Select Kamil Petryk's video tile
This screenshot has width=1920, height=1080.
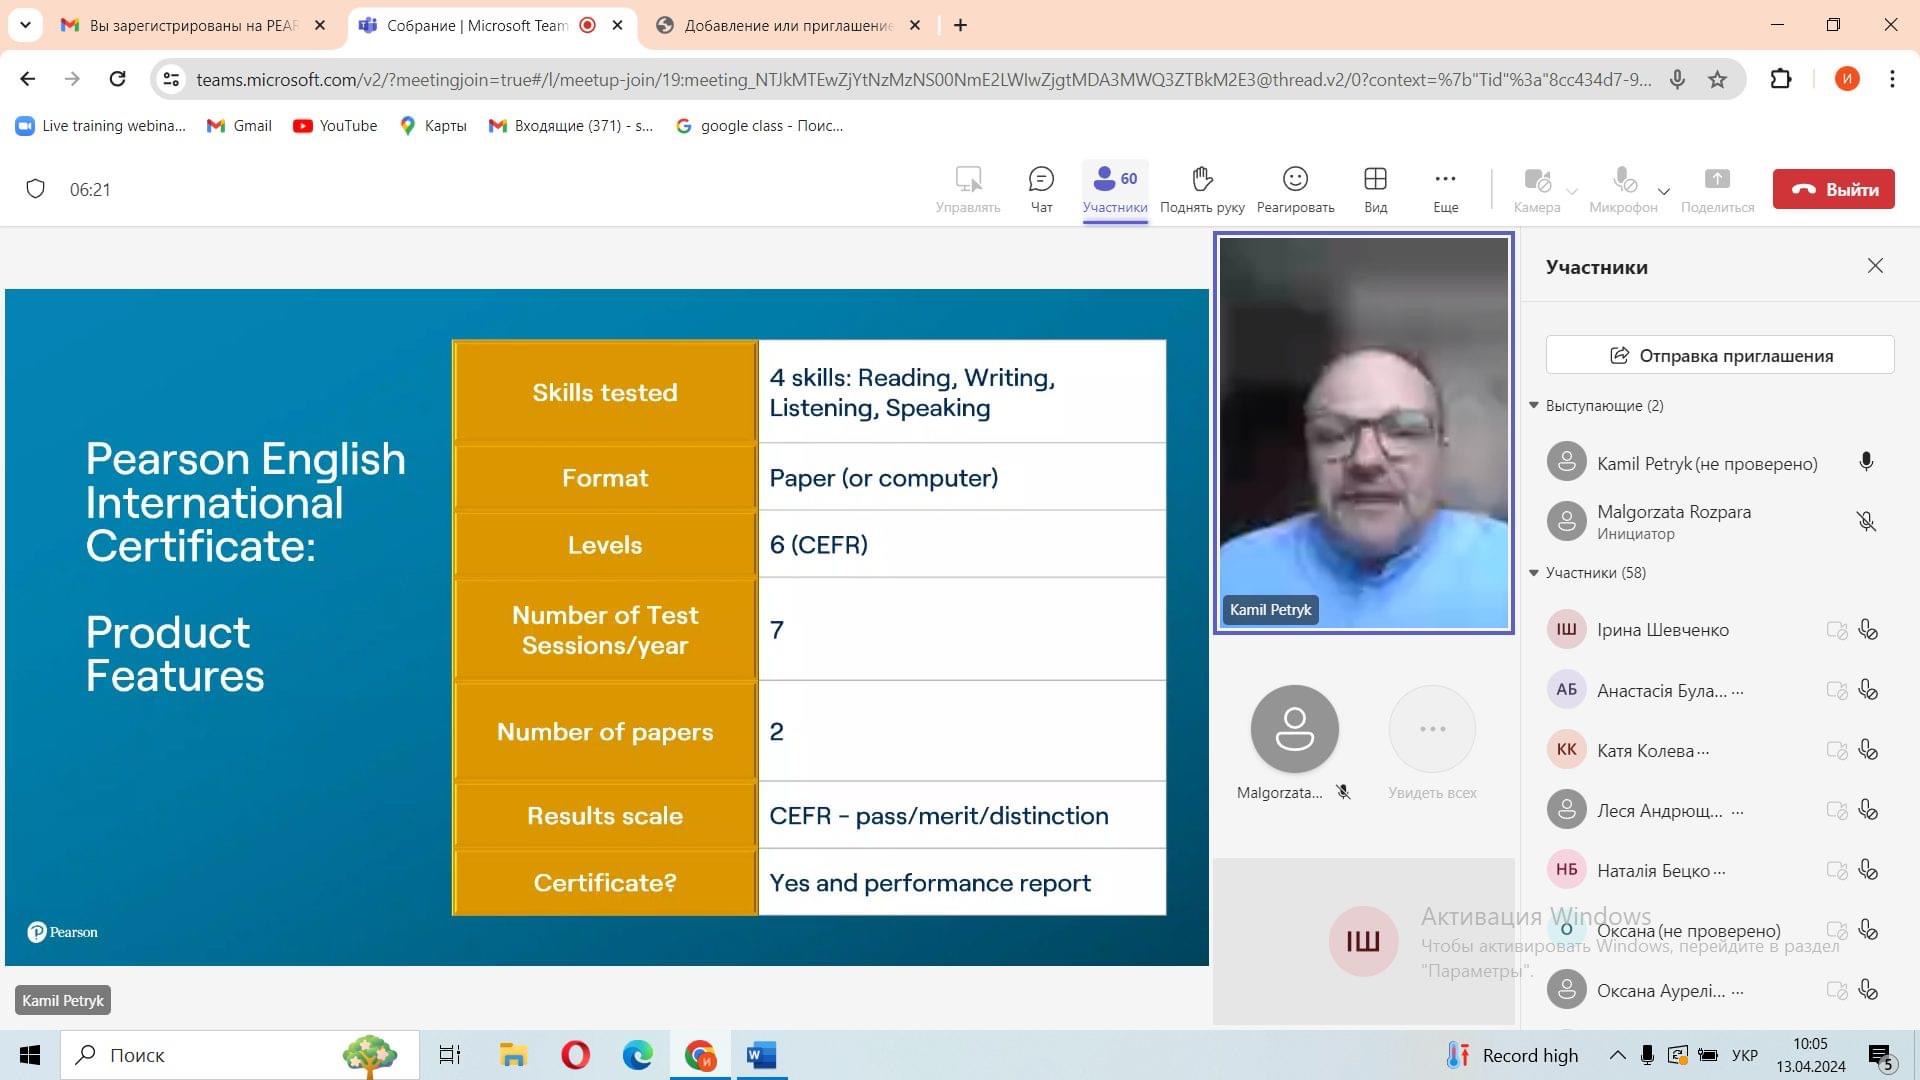1363,432
